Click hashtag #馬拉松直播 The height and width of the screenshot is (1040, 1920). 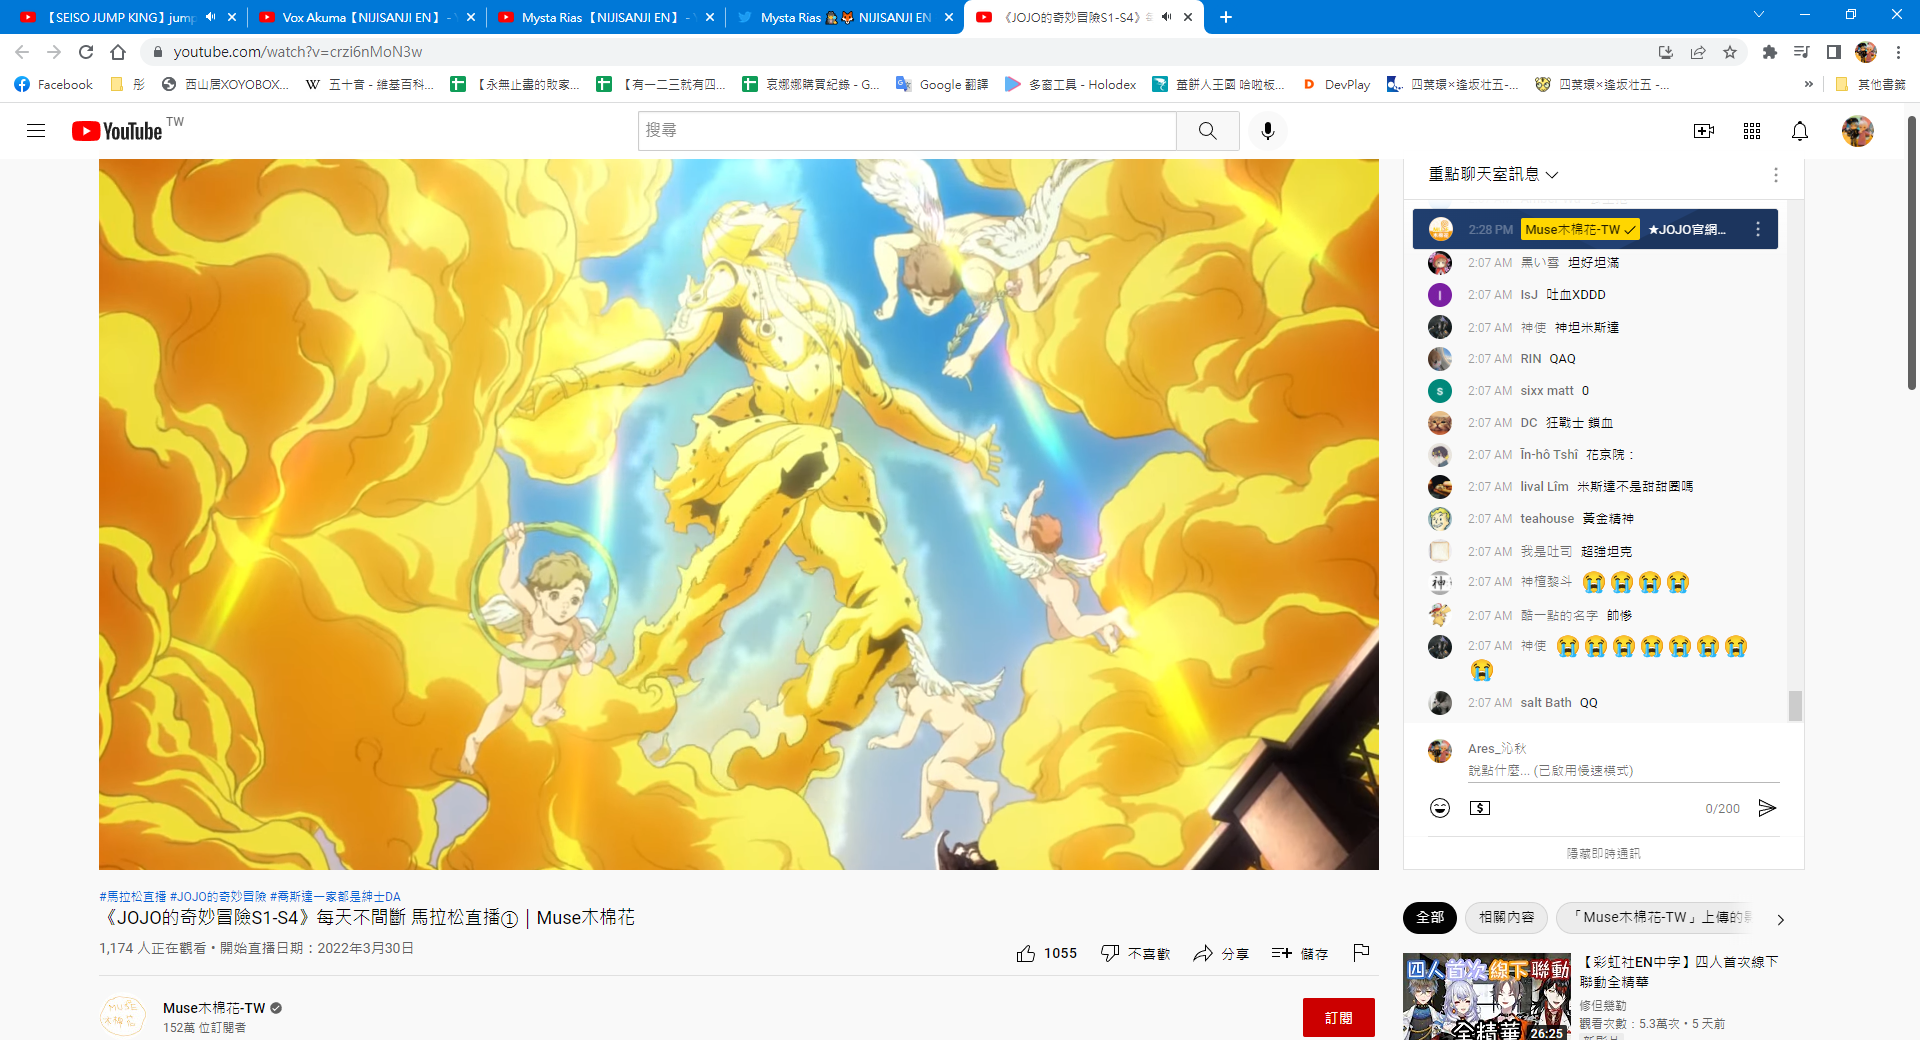coord(133,896)
